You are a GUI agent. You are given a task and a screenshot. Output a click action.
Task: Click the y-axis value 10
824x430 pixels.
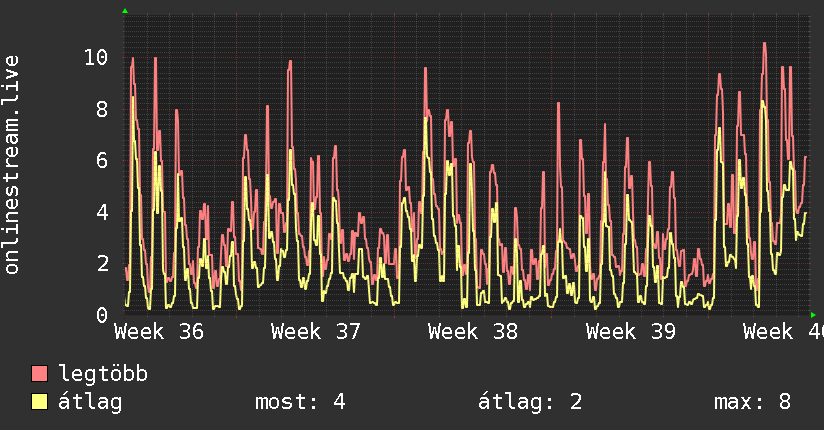coord(96,57)
